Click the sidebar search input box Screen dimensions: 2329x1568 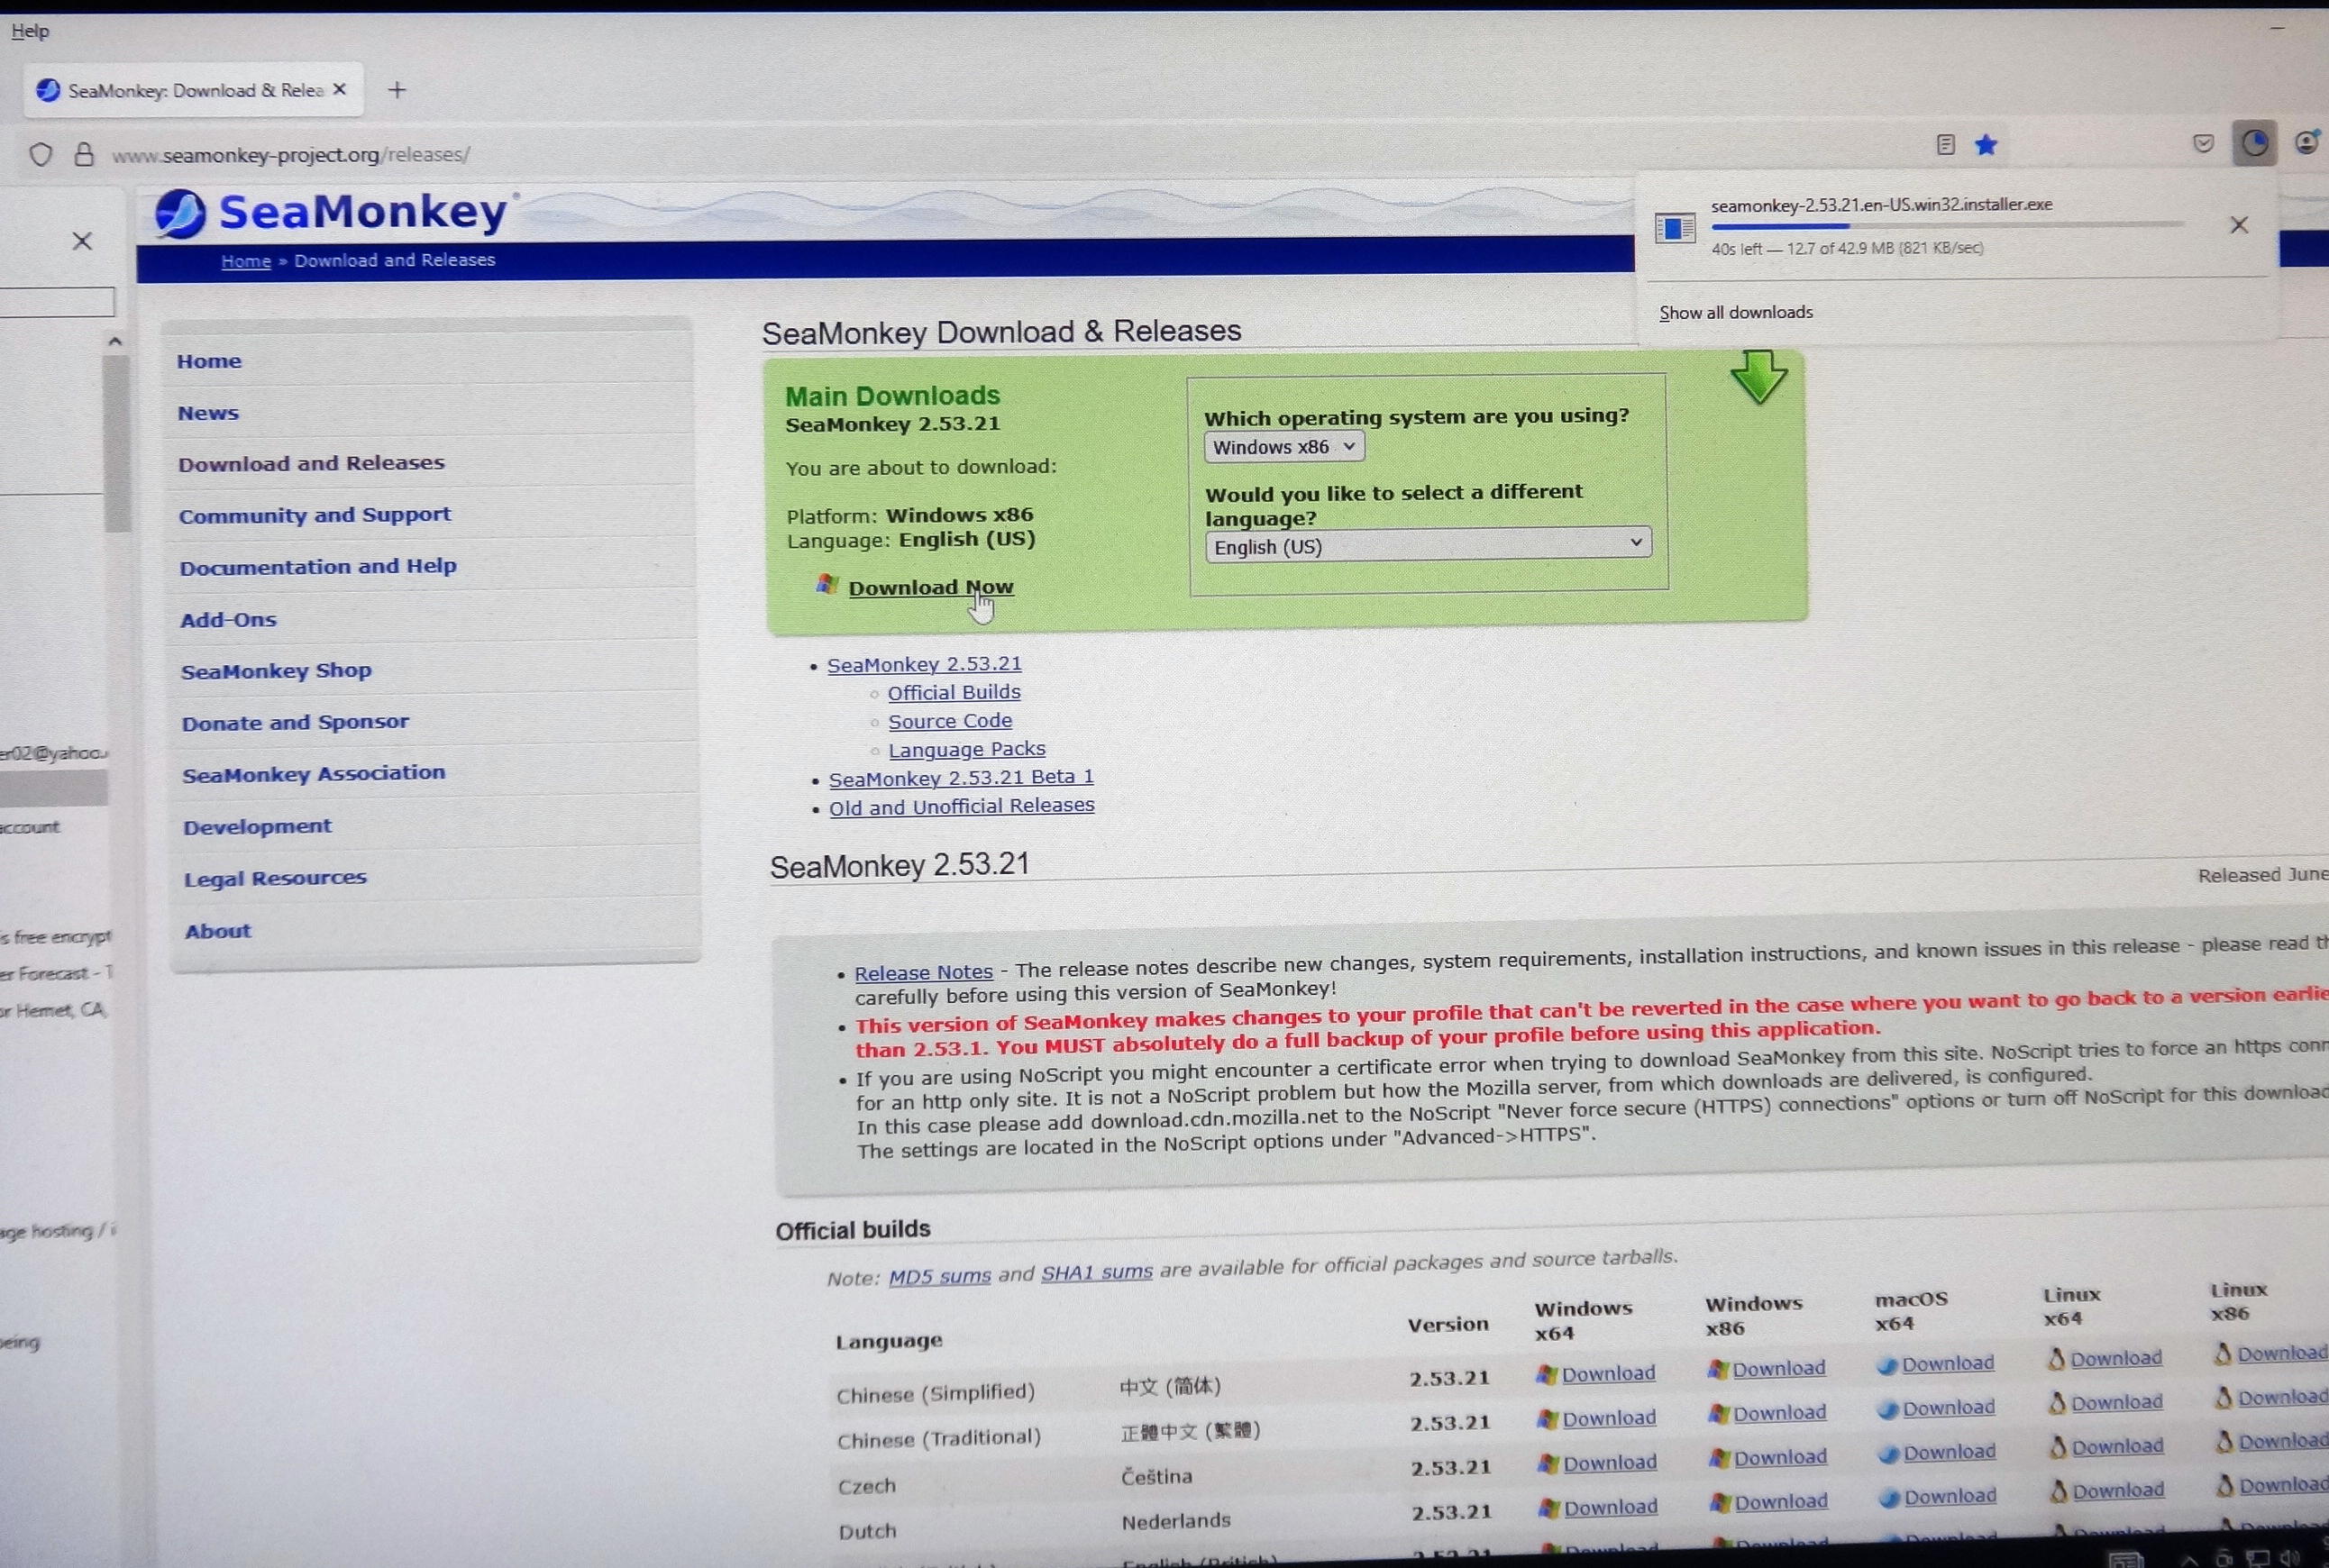(x=56, y=302)
